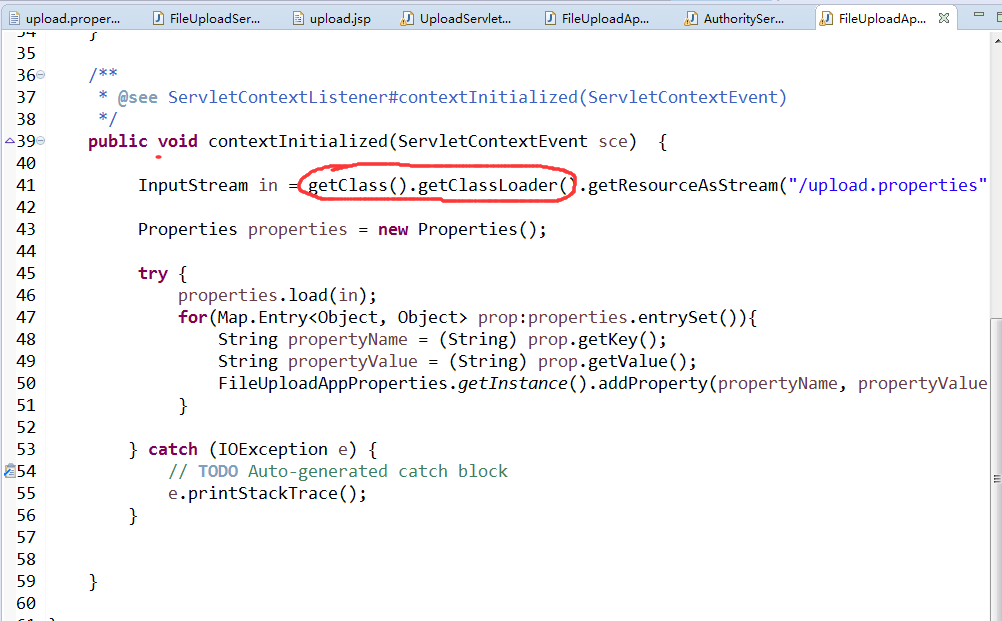1002x621 pixels.
Task: Click line number 59 in the gutter
Action: tap(26, 581)
